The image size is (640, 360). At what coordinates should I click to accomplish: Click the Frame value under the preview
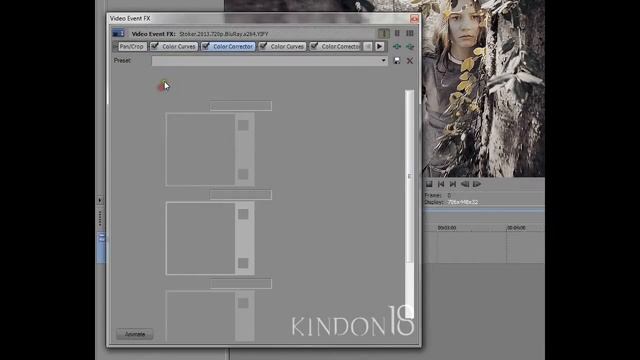point(449,196)
